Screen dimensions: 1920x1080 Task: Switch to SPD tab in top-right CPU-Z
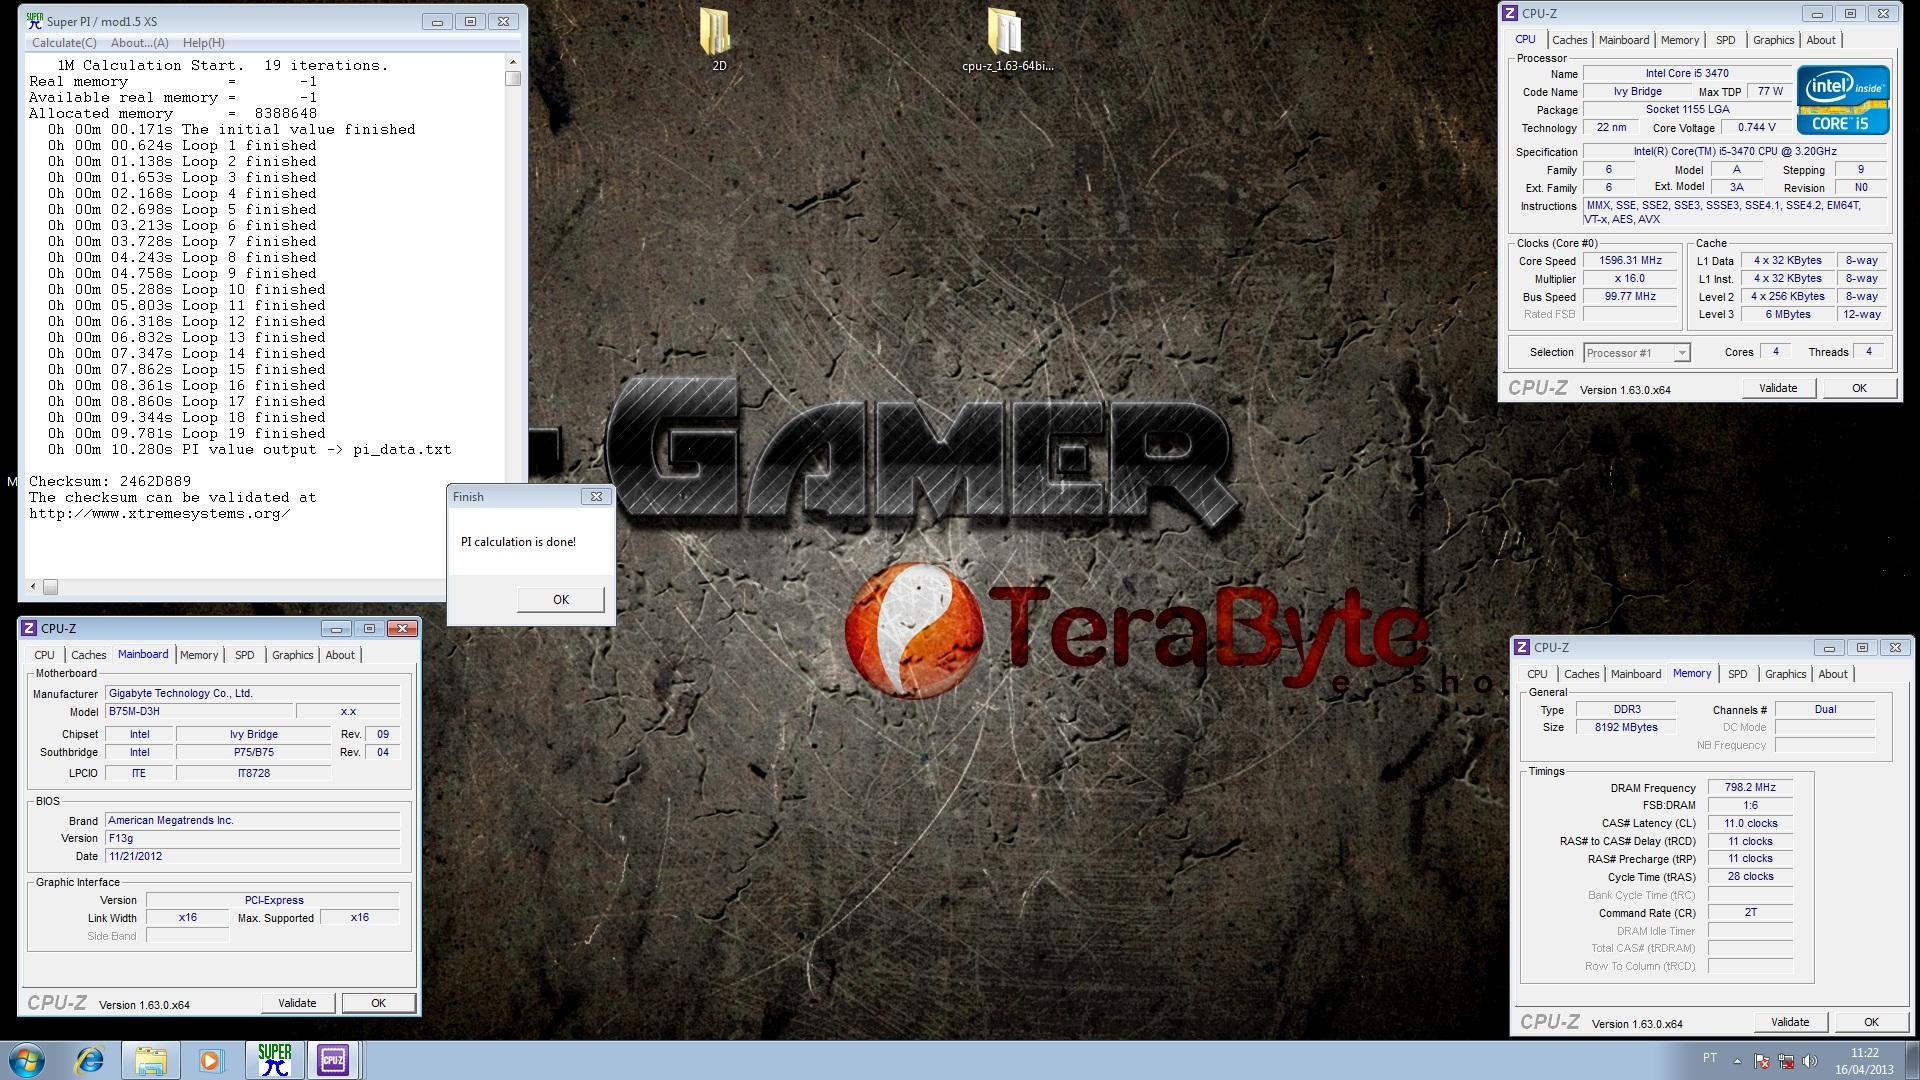tap(1725, 40)
